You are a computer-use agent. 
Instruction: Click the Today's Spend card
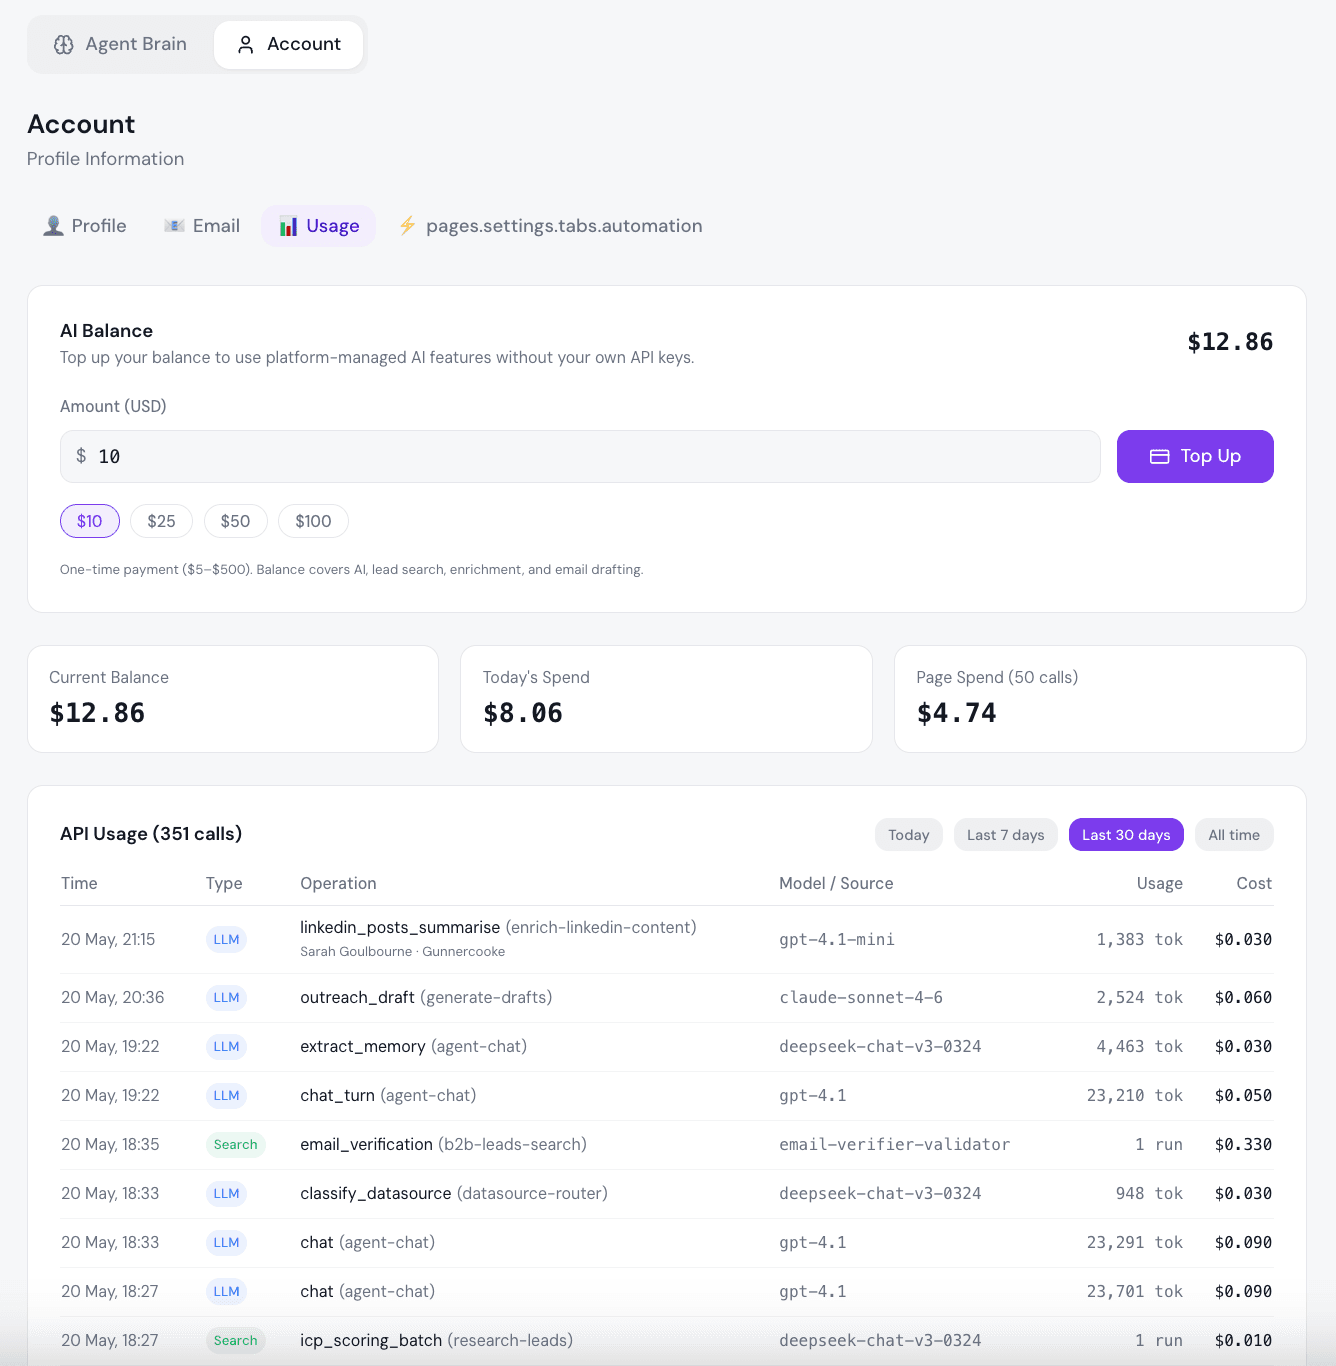pyautogui.click(x=666, y=699)
